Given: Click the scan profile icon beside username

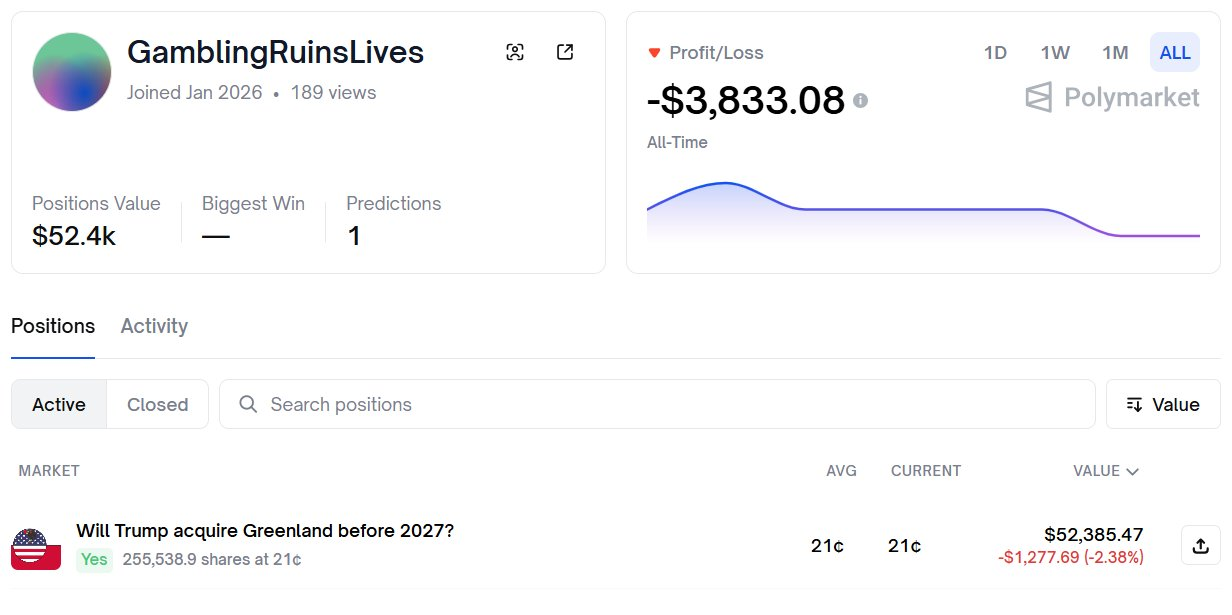Looking at the screenshot, I should click(515, 53).
